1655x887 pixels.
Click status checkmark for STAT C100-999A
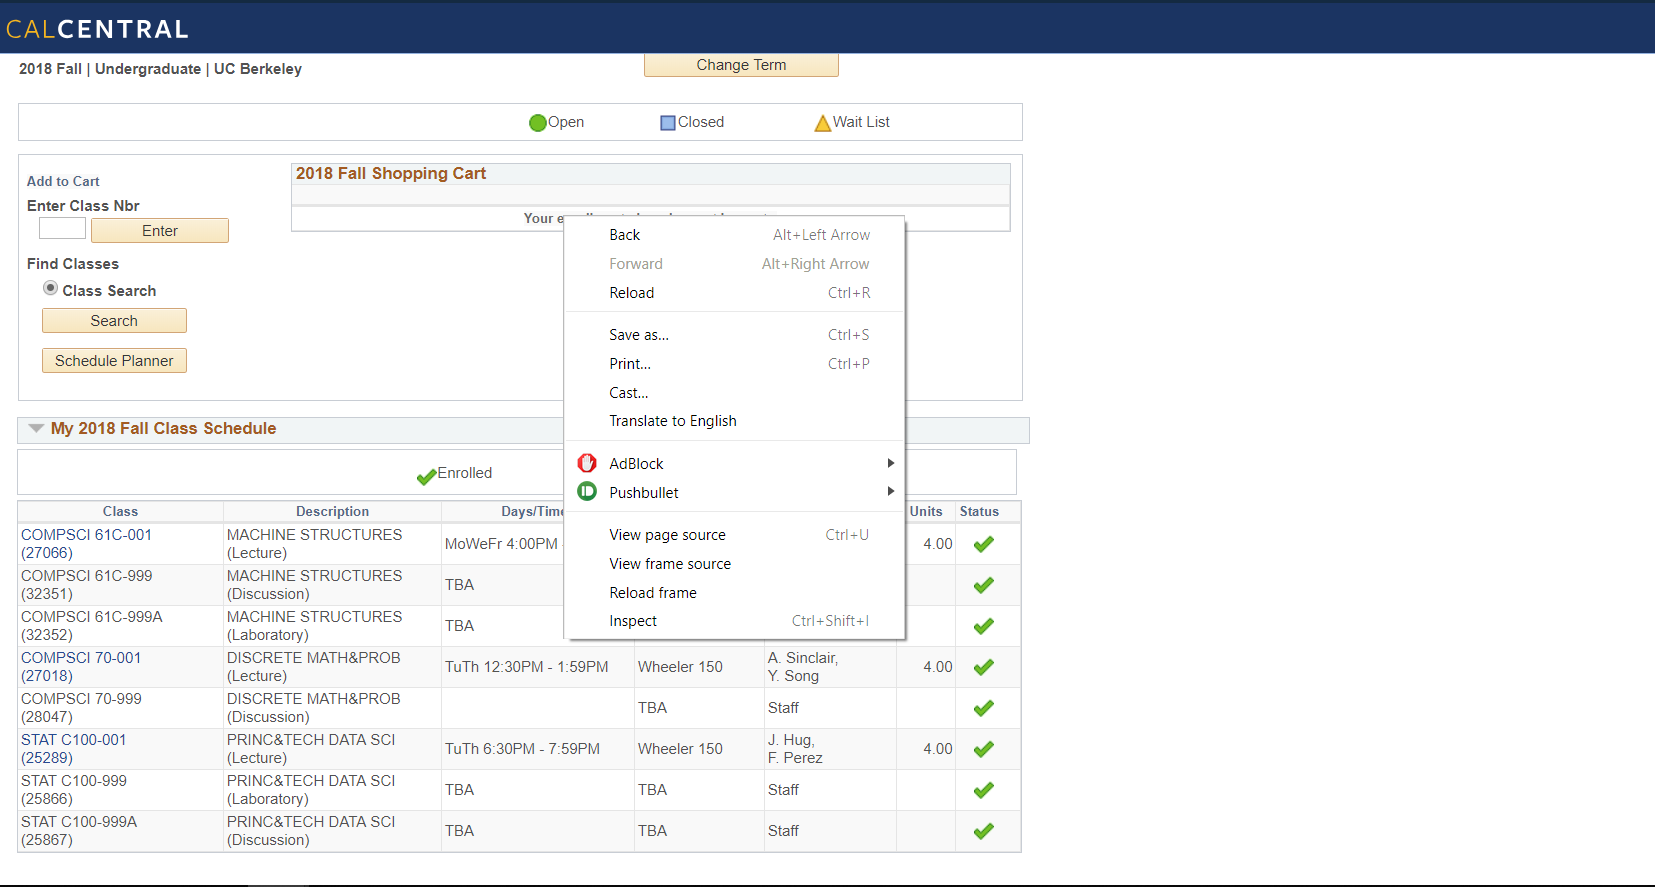pyautogui.click(x=984, y=831)
